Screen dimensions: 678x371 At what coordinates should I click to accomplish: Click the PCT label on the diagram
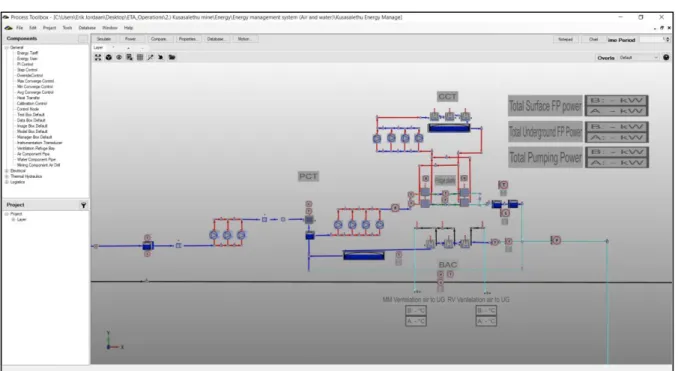[x=308, y=176]
